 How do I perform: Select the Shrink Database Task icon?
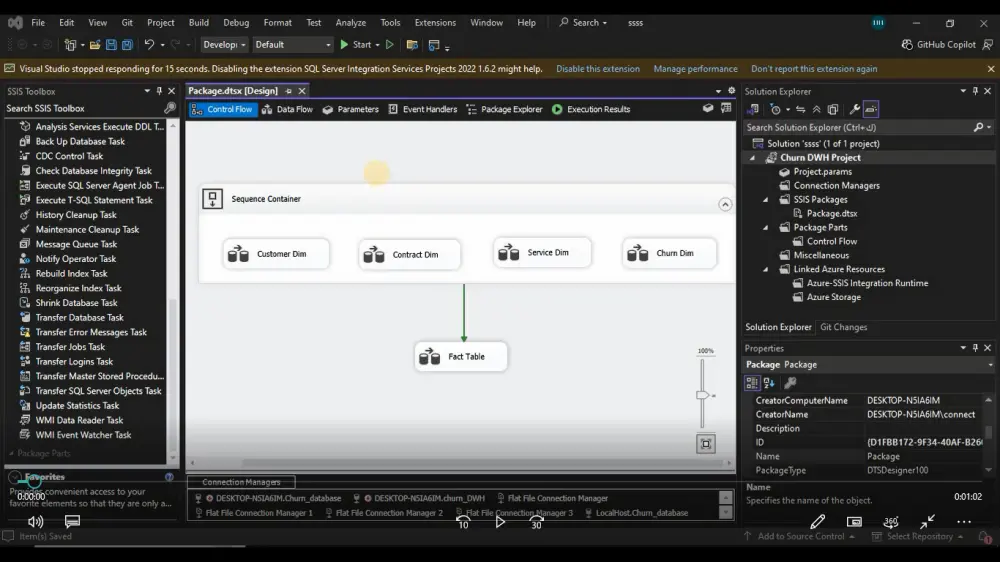tap(25, 303)
